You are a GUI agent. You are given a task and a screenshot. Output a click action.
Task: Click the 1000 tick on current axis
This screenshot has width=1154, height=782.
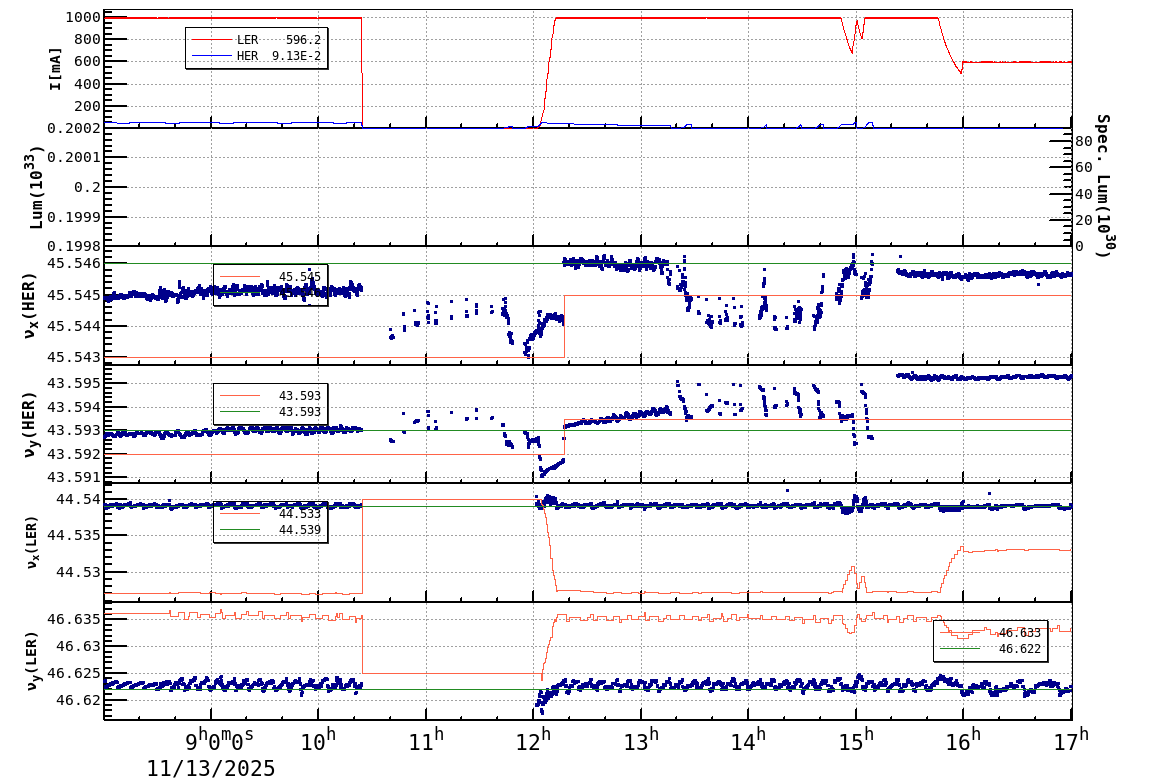[x=82, y=18]
